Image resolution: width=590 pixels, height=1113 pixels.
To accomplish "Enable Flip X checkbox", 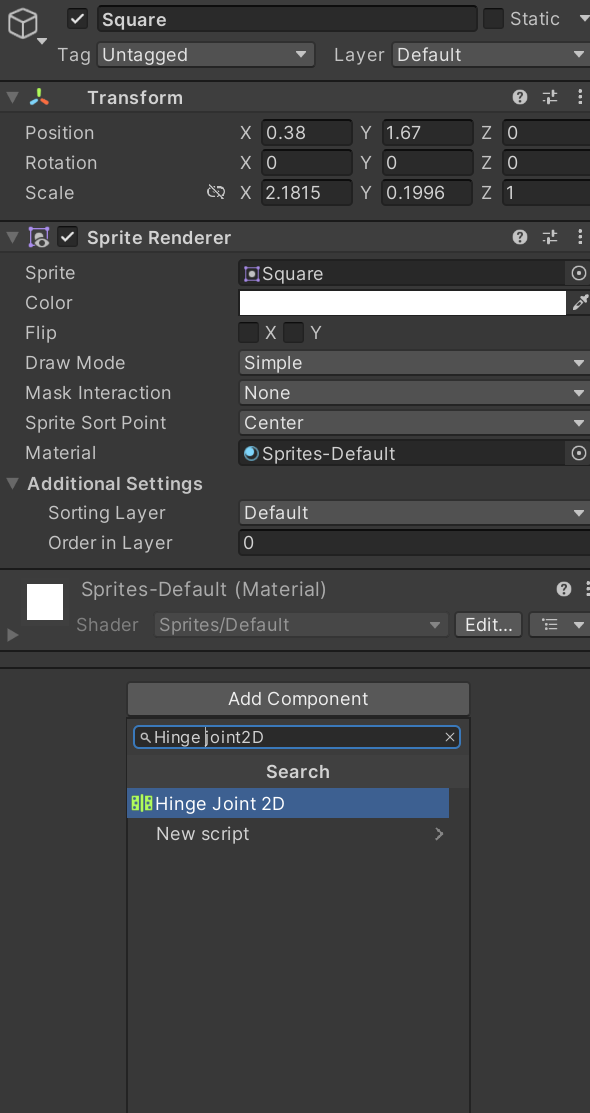I will coord(248,332).
